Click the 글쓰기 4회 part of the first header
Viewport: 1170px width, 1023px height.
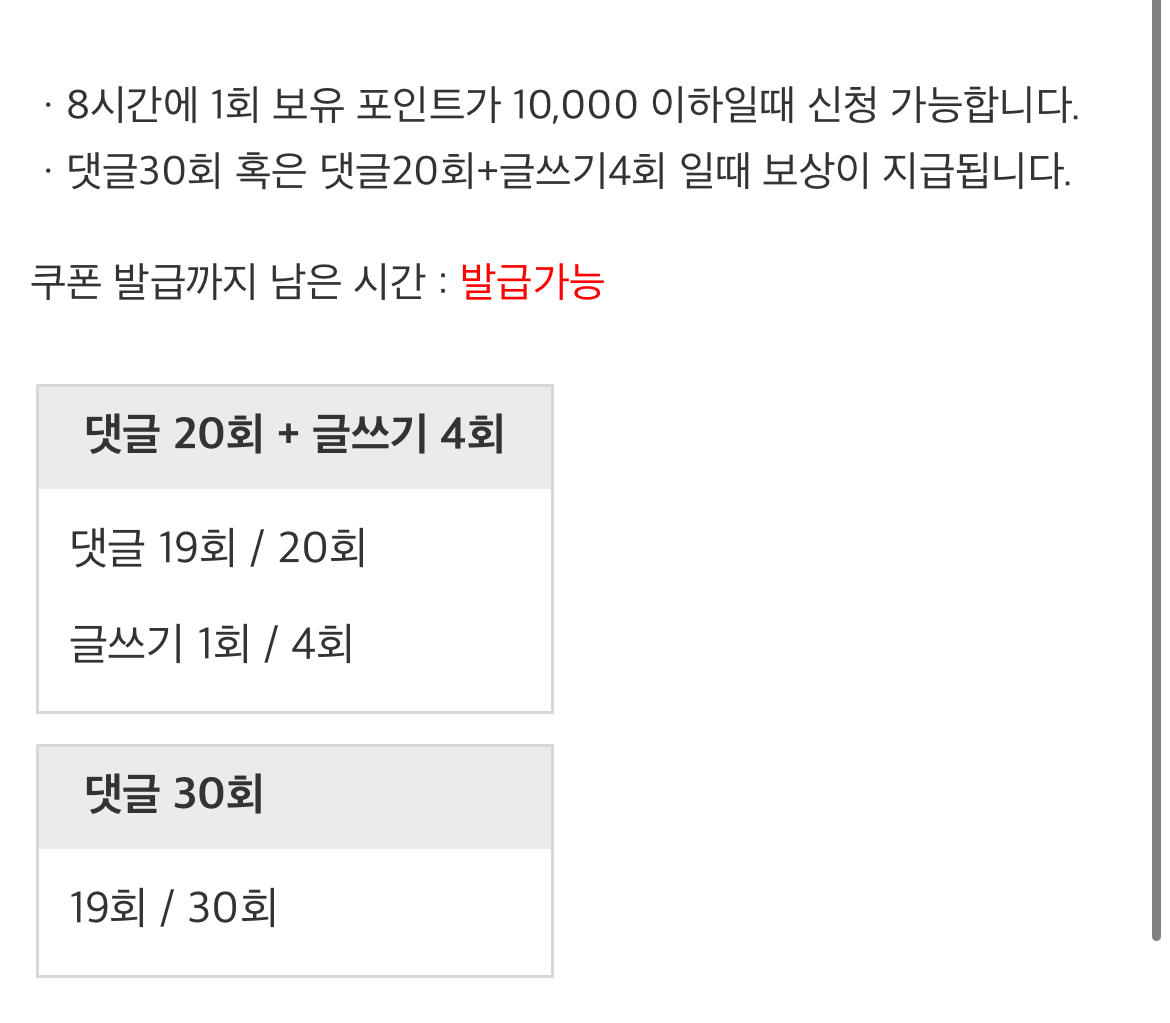pyautogui.click(x=408, y=434)
